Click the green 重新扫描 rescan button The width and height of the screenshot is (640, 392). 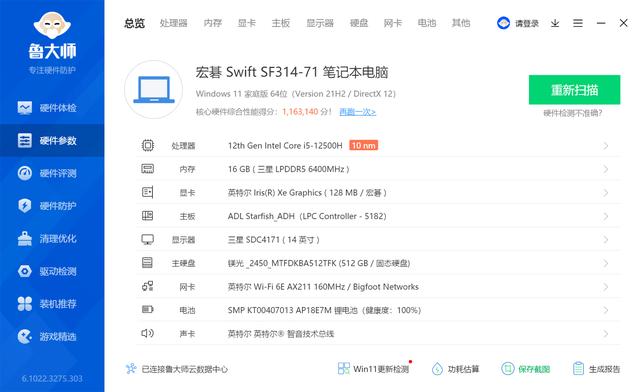[x=574, y=89]
